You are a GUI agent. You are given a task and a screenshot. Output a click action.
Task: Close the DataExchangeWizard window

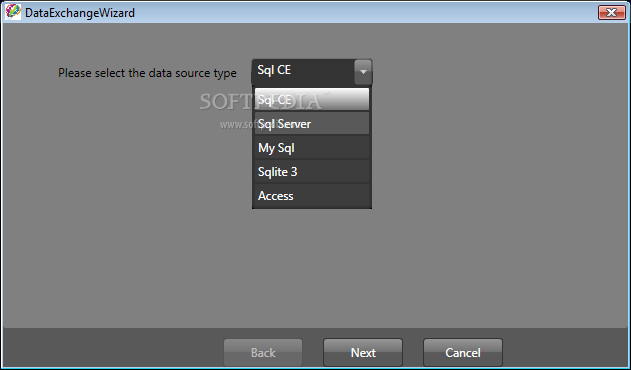pyautogui.click(x=611, y=12)
